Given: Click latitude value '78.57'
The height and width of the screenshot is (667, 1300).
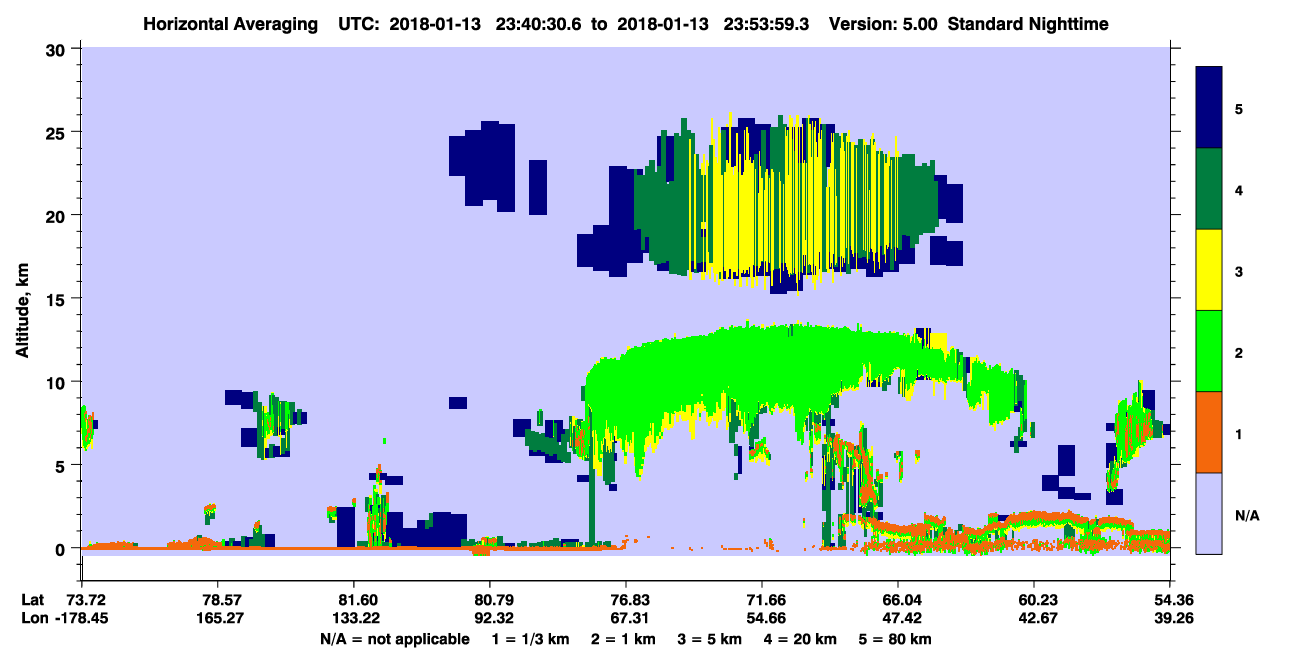Looking at the screenshot, I should 217,600.
